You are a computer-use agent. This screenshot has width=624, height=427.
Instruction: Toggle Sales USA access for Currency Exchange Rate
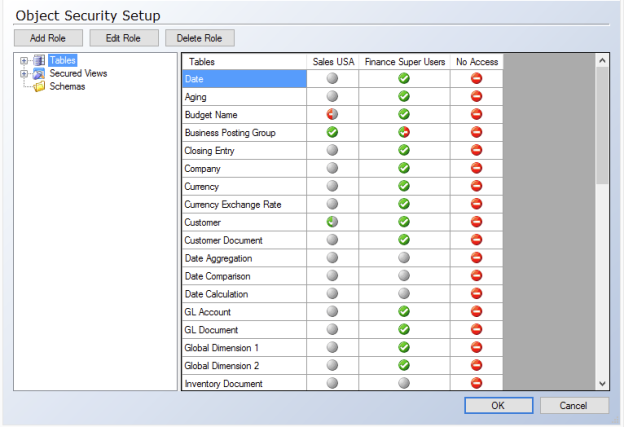[x=332, y=204]
